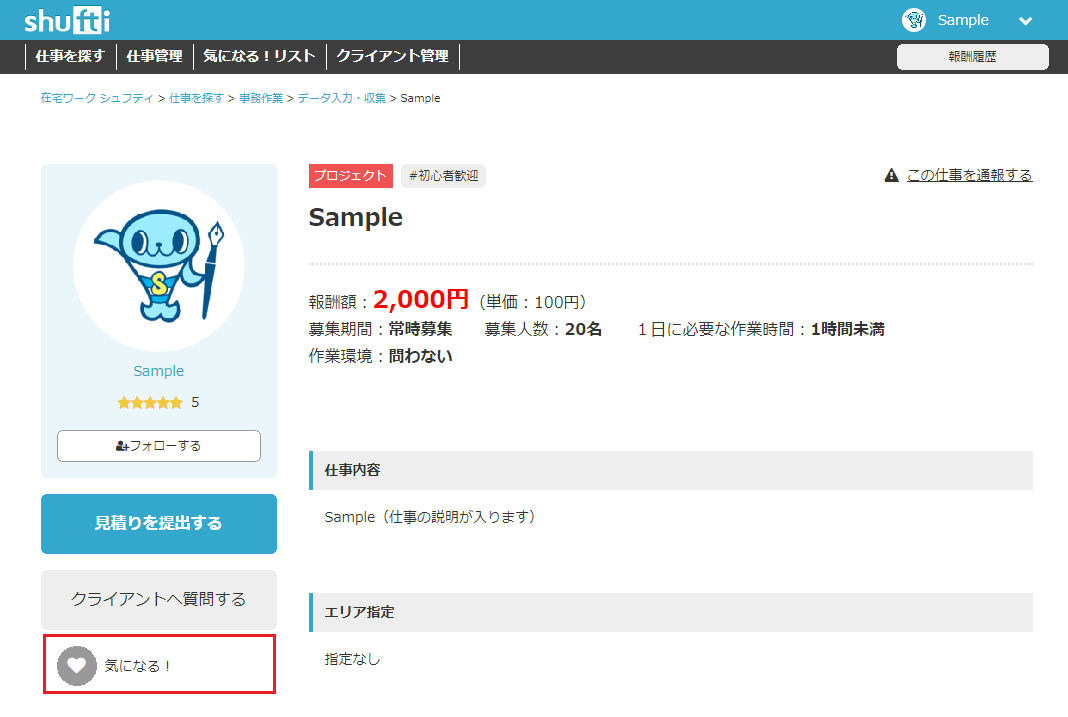Click the rating number 5 beside stars
Image resolution: width=1068 pixels, height=717 pixels.
195,402
